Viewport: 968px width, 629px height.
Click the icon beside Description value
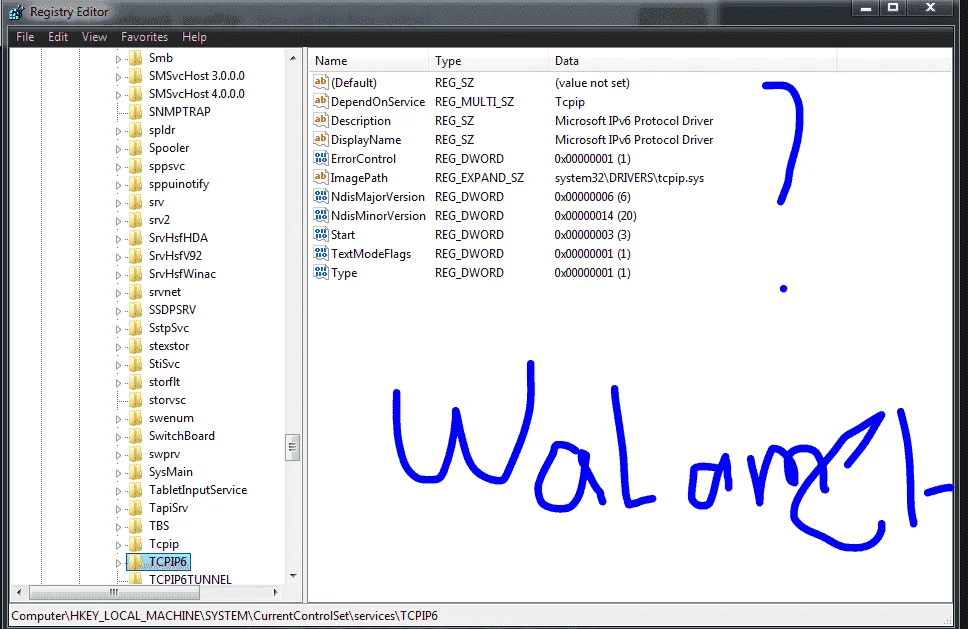[320, 120]
